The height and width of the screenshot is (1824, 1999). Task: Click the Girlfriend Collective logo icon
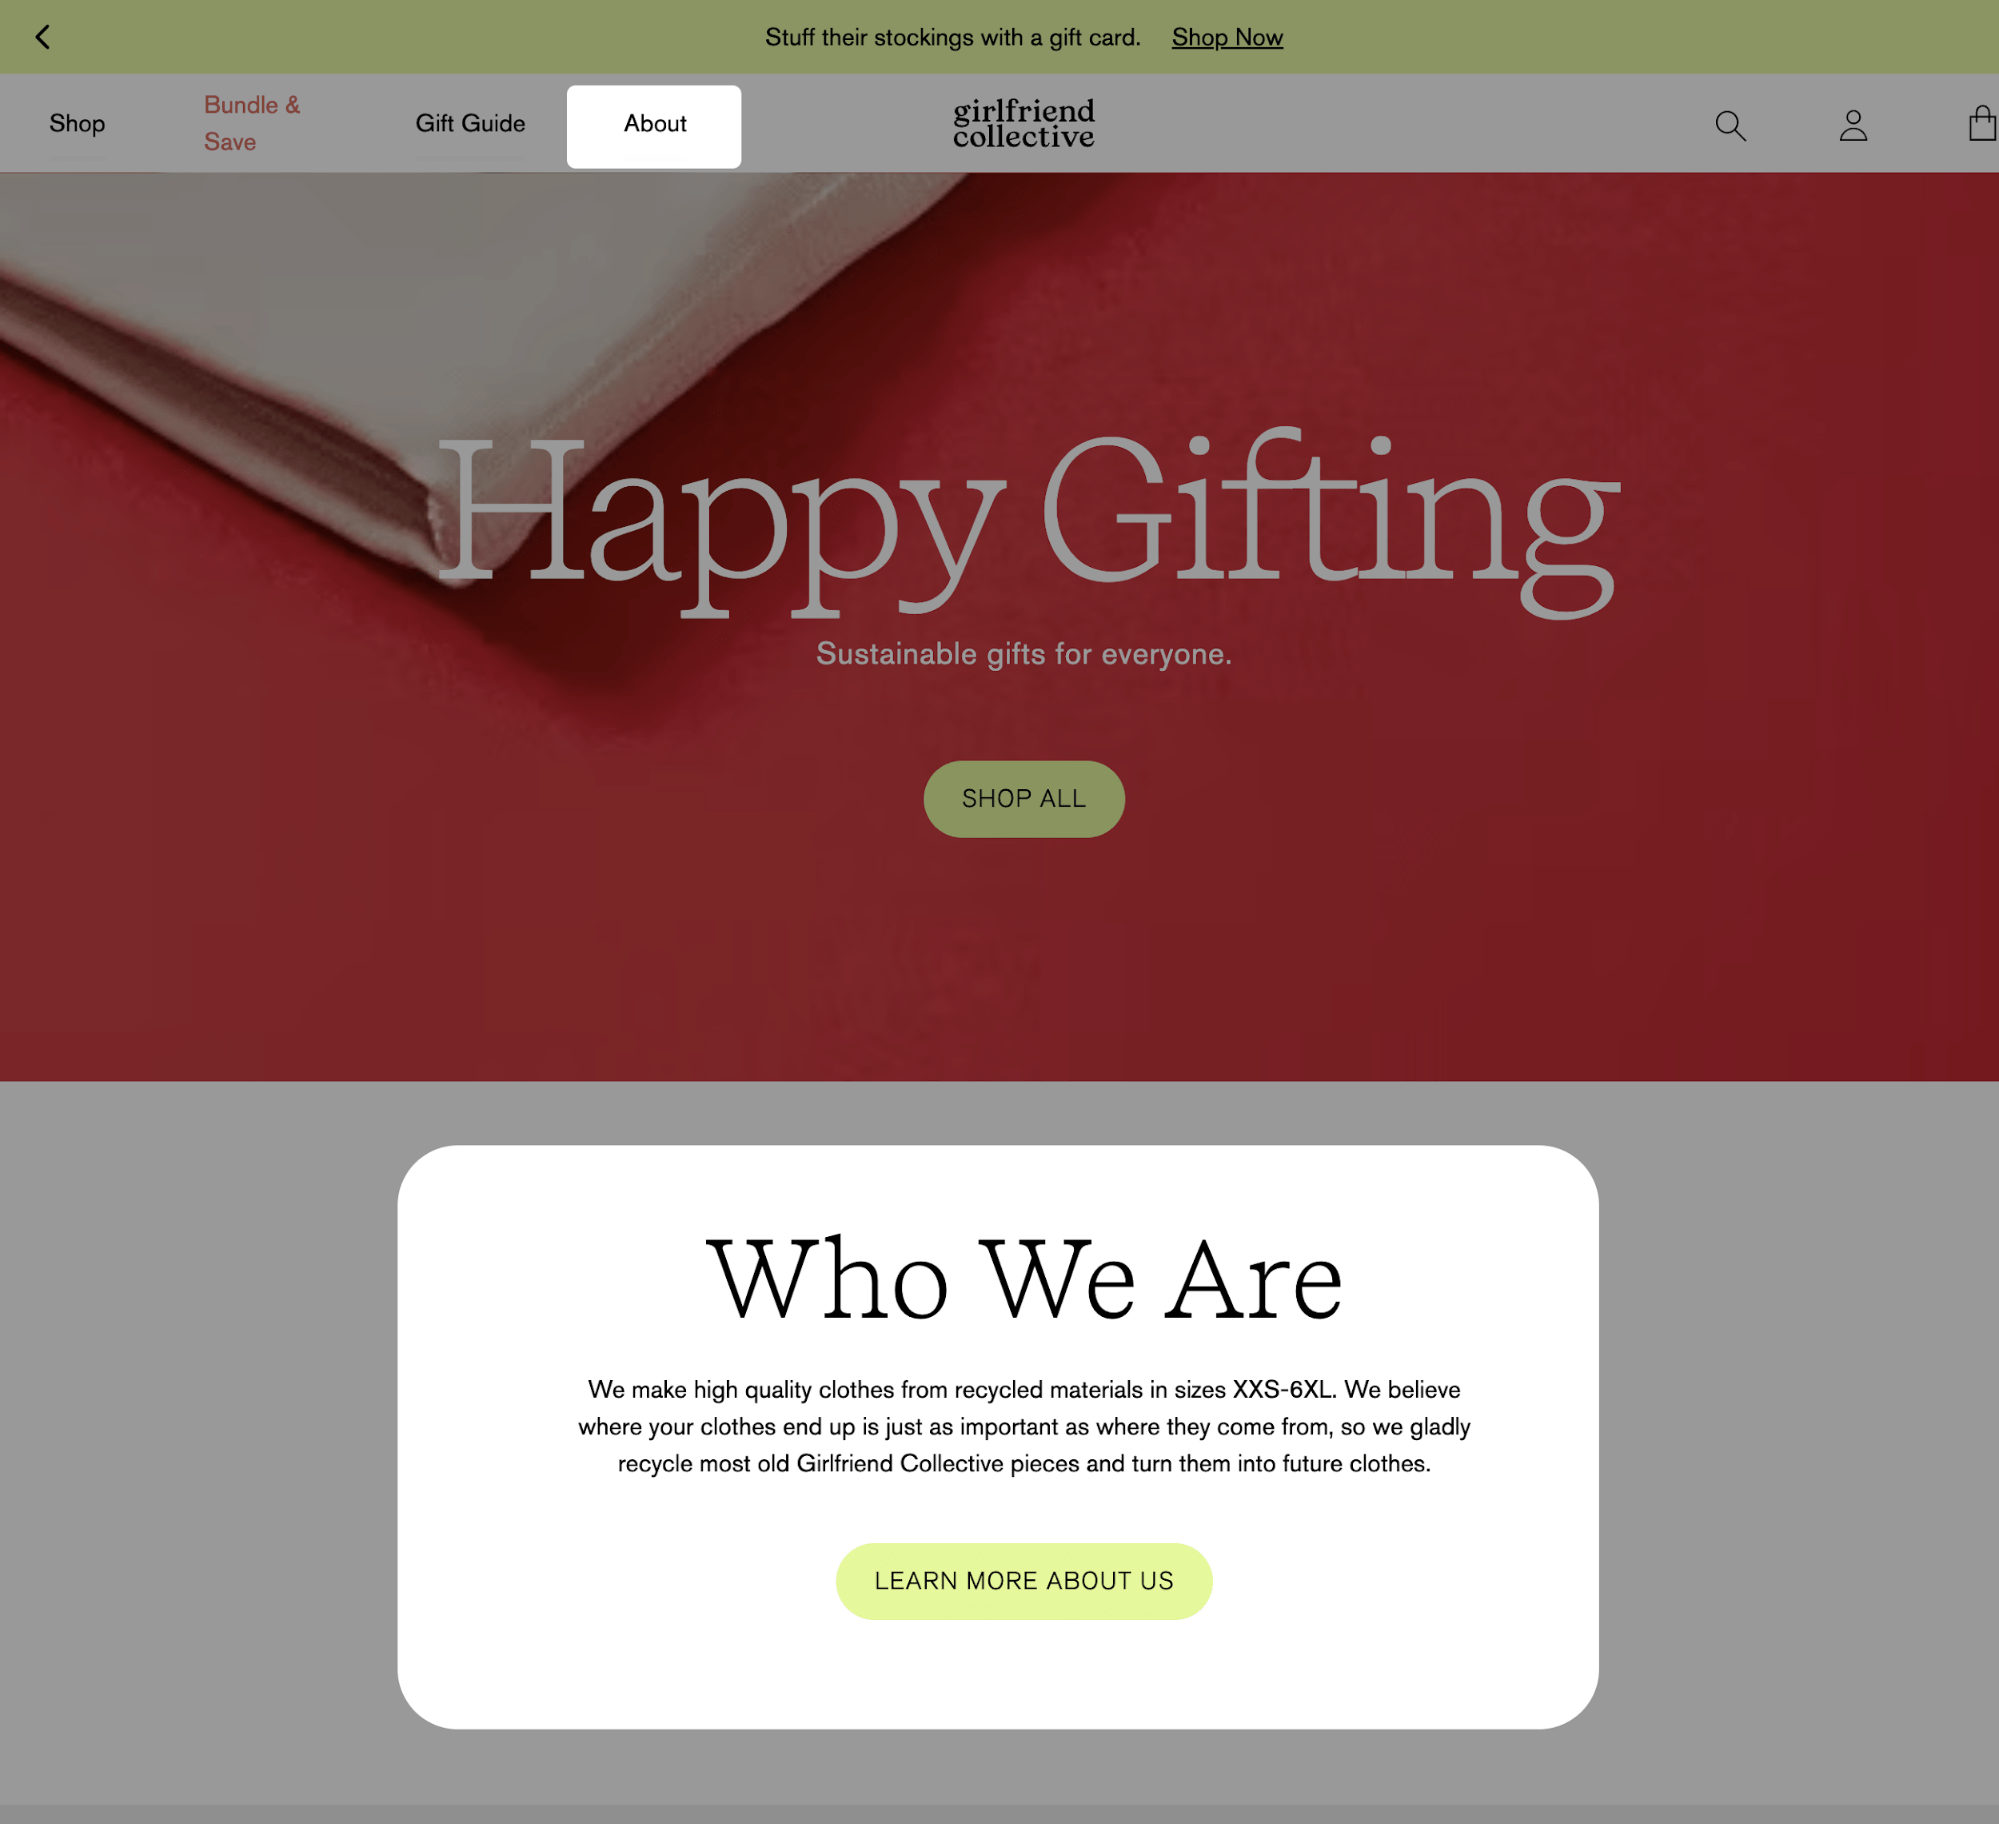(x=1024, y=122)
